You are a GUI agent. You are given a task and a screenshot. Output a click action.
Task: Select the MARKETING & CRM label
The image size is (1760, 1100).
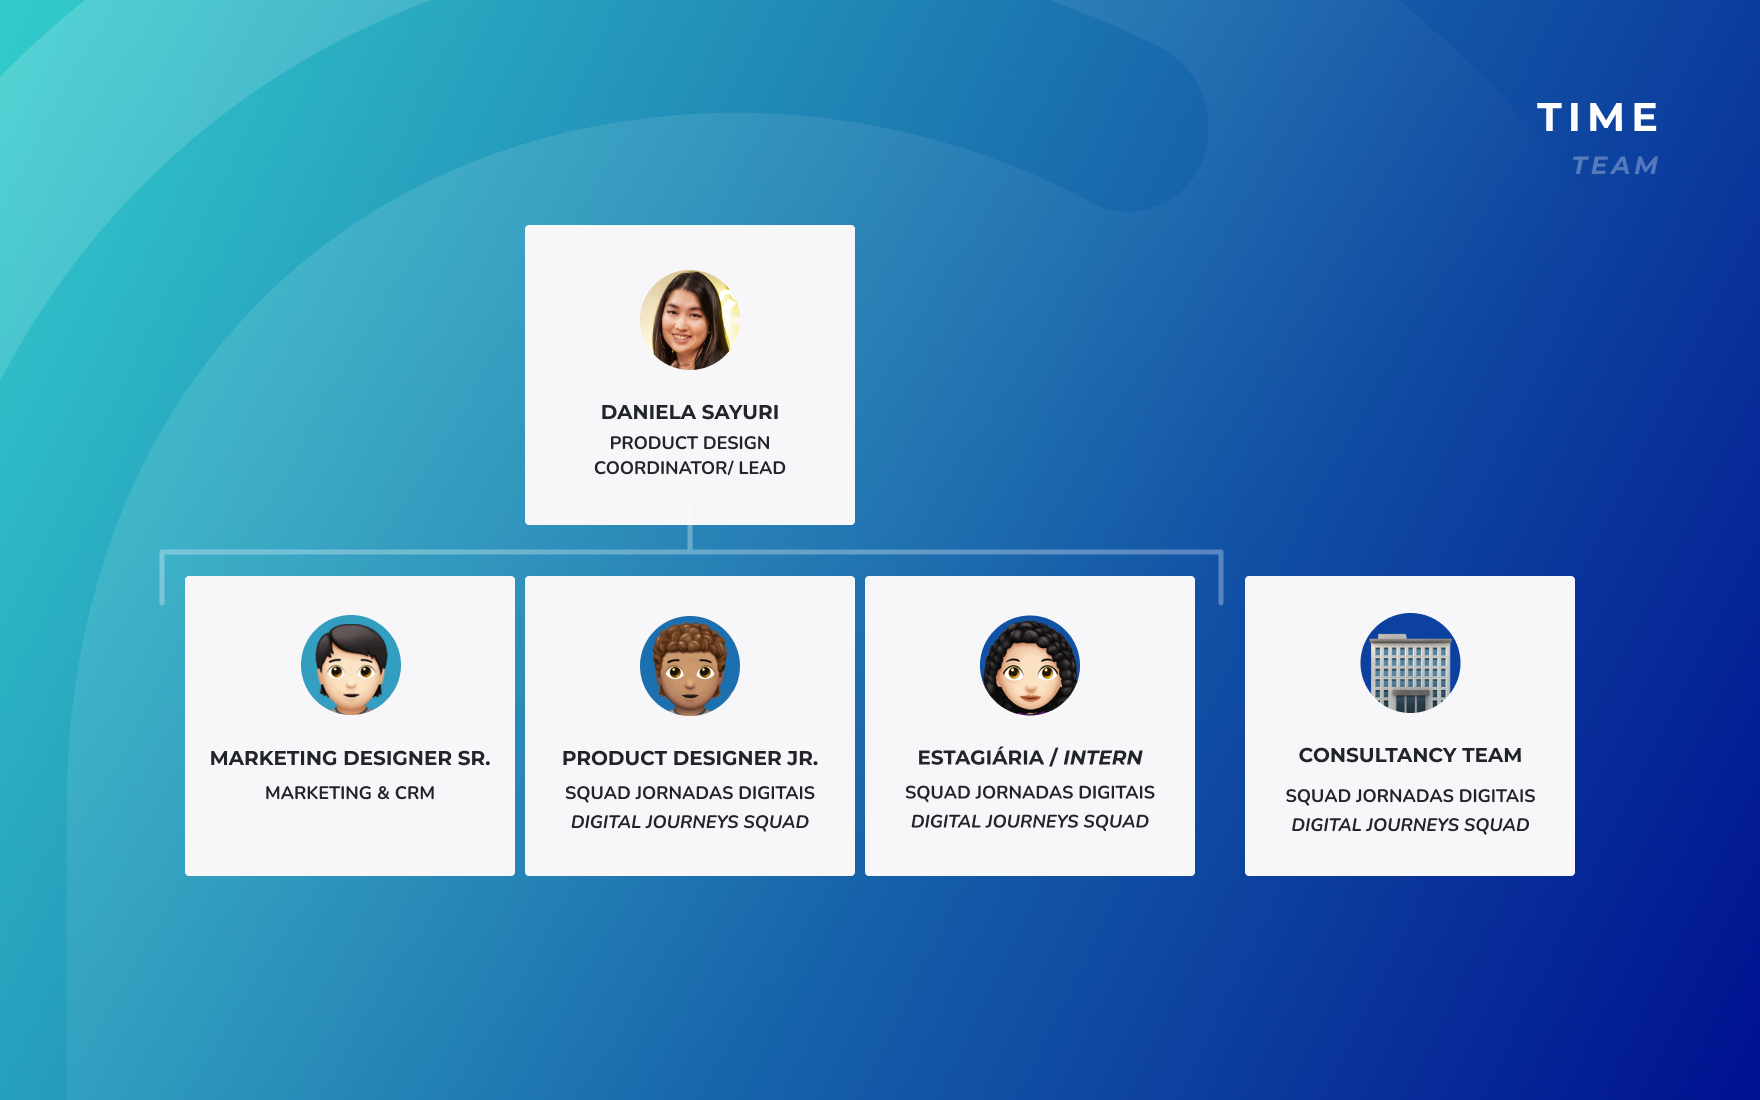(x=350, y=793)
